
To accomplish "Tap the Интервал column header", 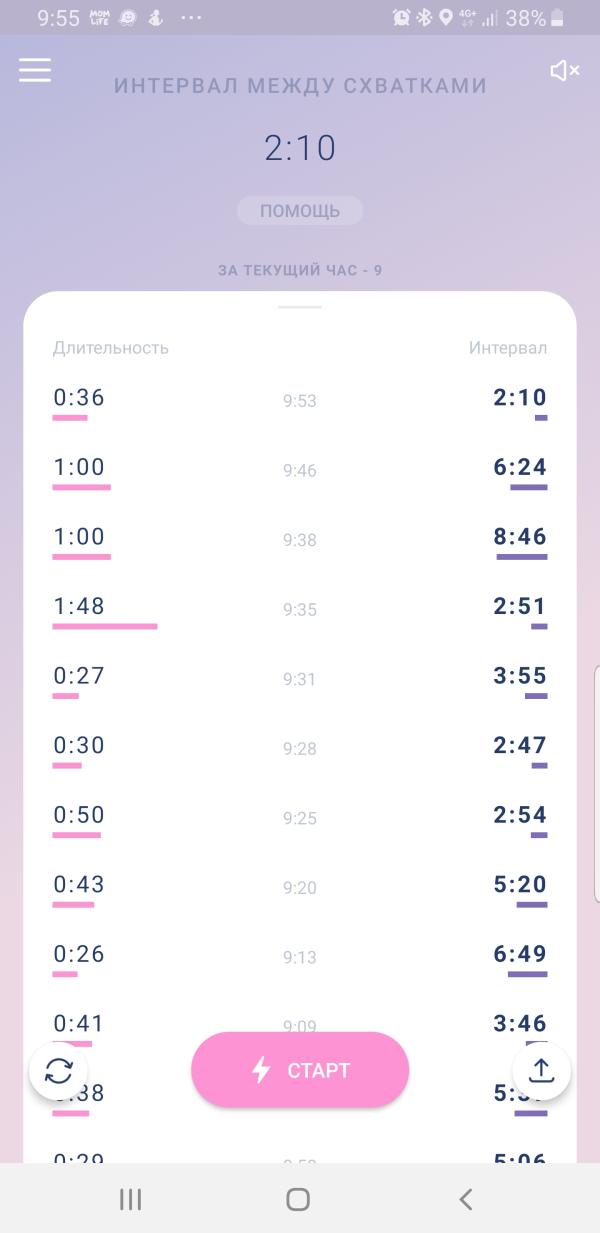I will point(508,348).
